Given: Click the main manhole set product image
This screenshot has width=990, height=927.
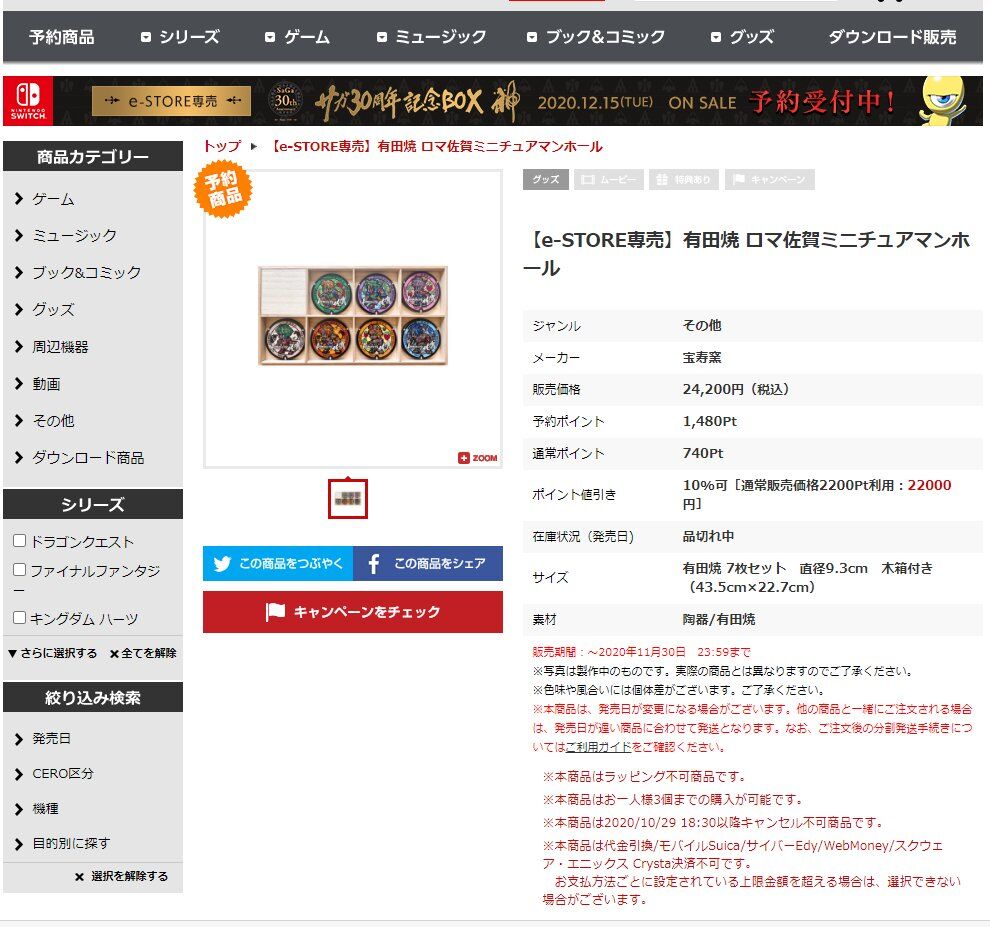Looking at the screenshot, I should coord(353,316).
